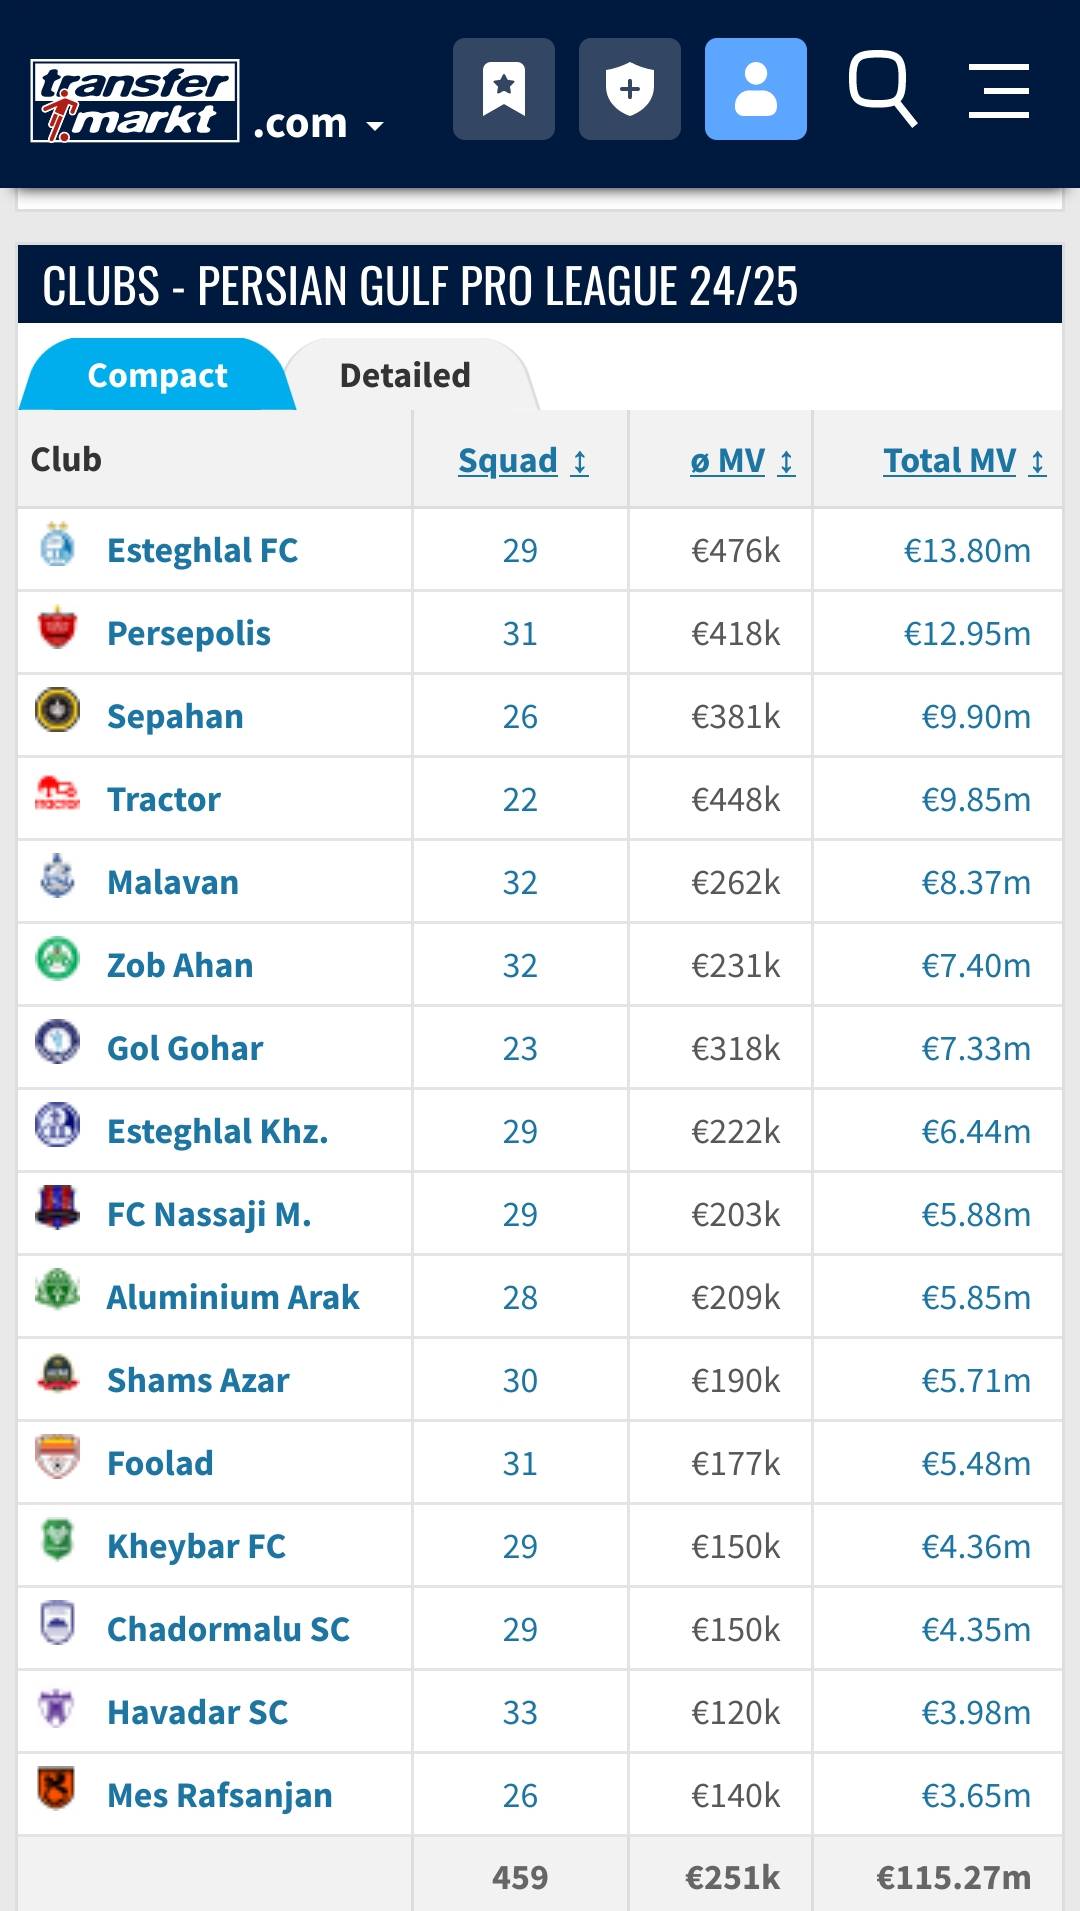Open the user profile icon
The image size is (1080, 1911).
click(756, 89)
